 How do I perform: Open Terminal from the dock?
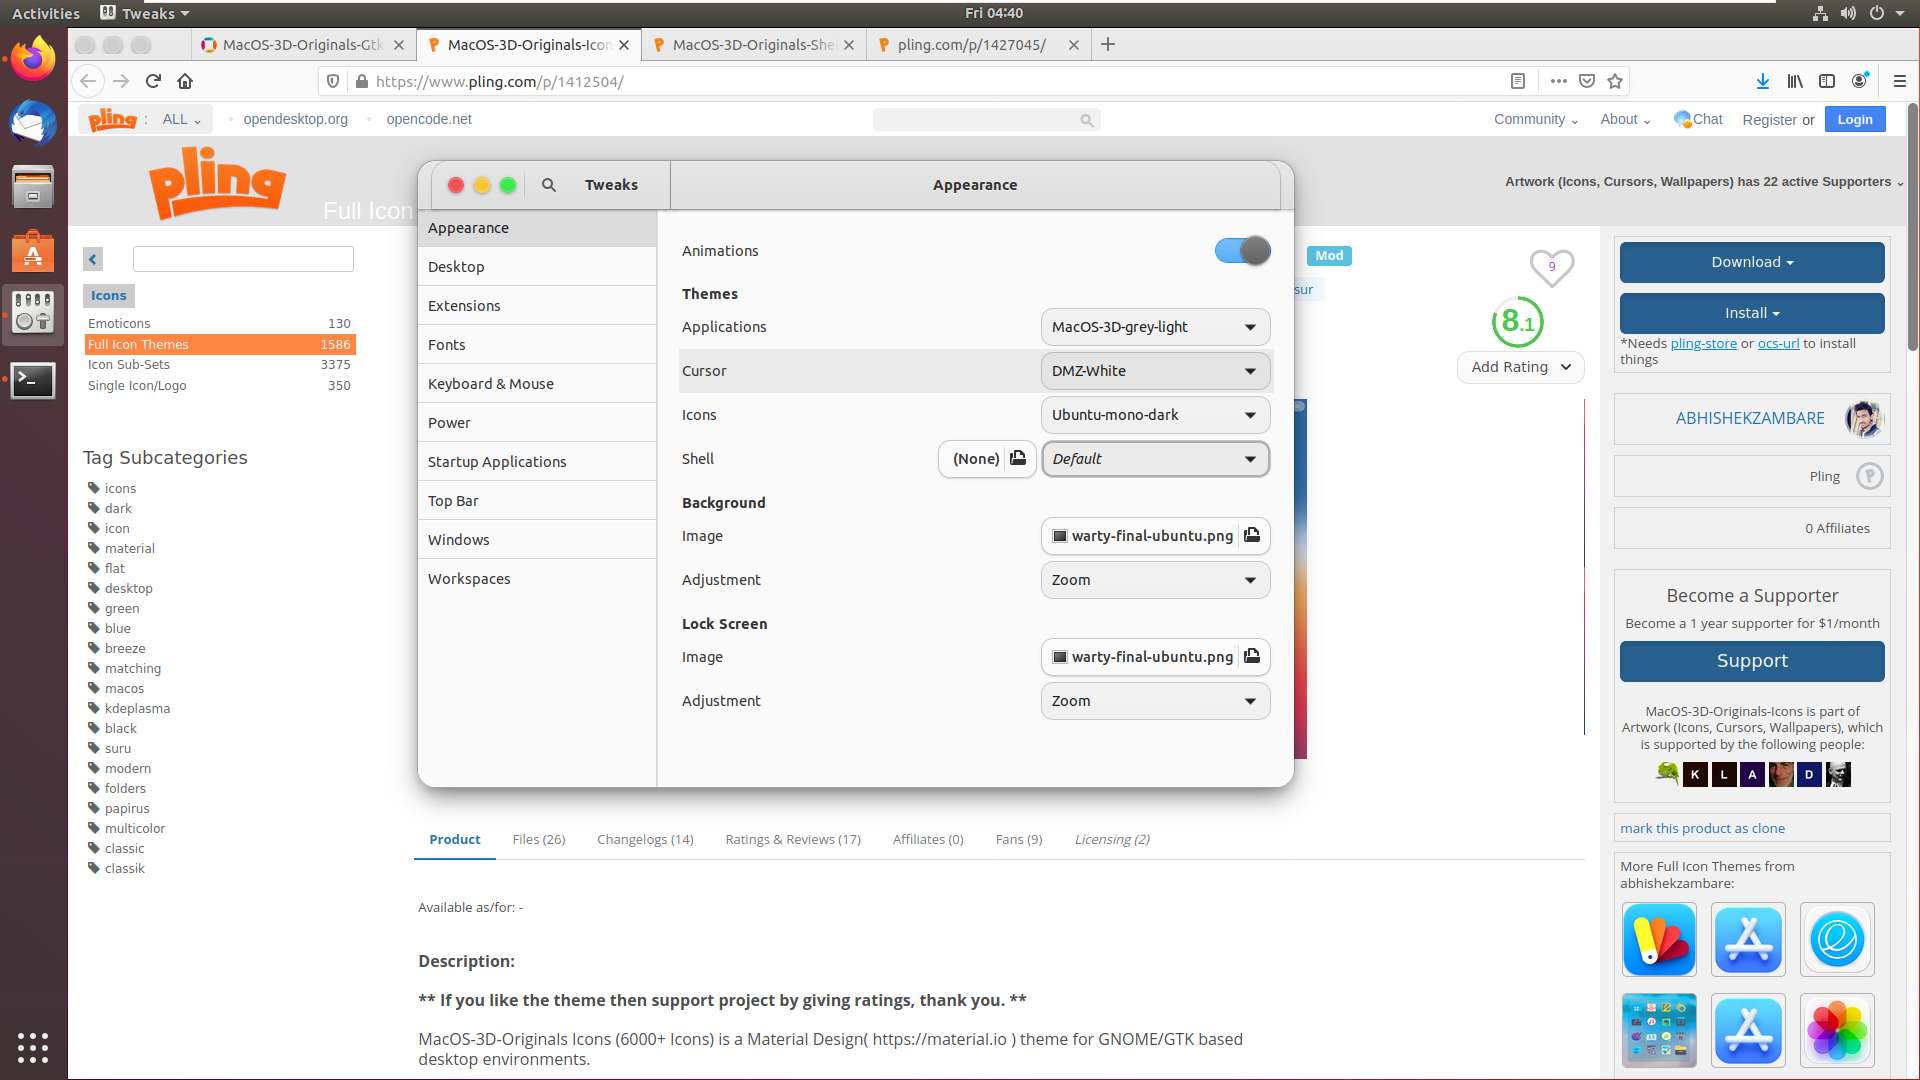click(33, 380)
